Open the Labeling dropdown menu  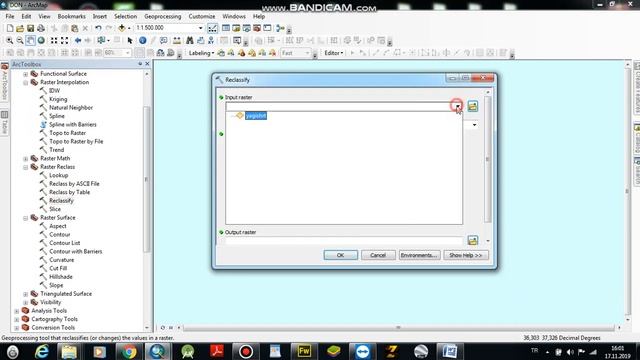point(201,53)
